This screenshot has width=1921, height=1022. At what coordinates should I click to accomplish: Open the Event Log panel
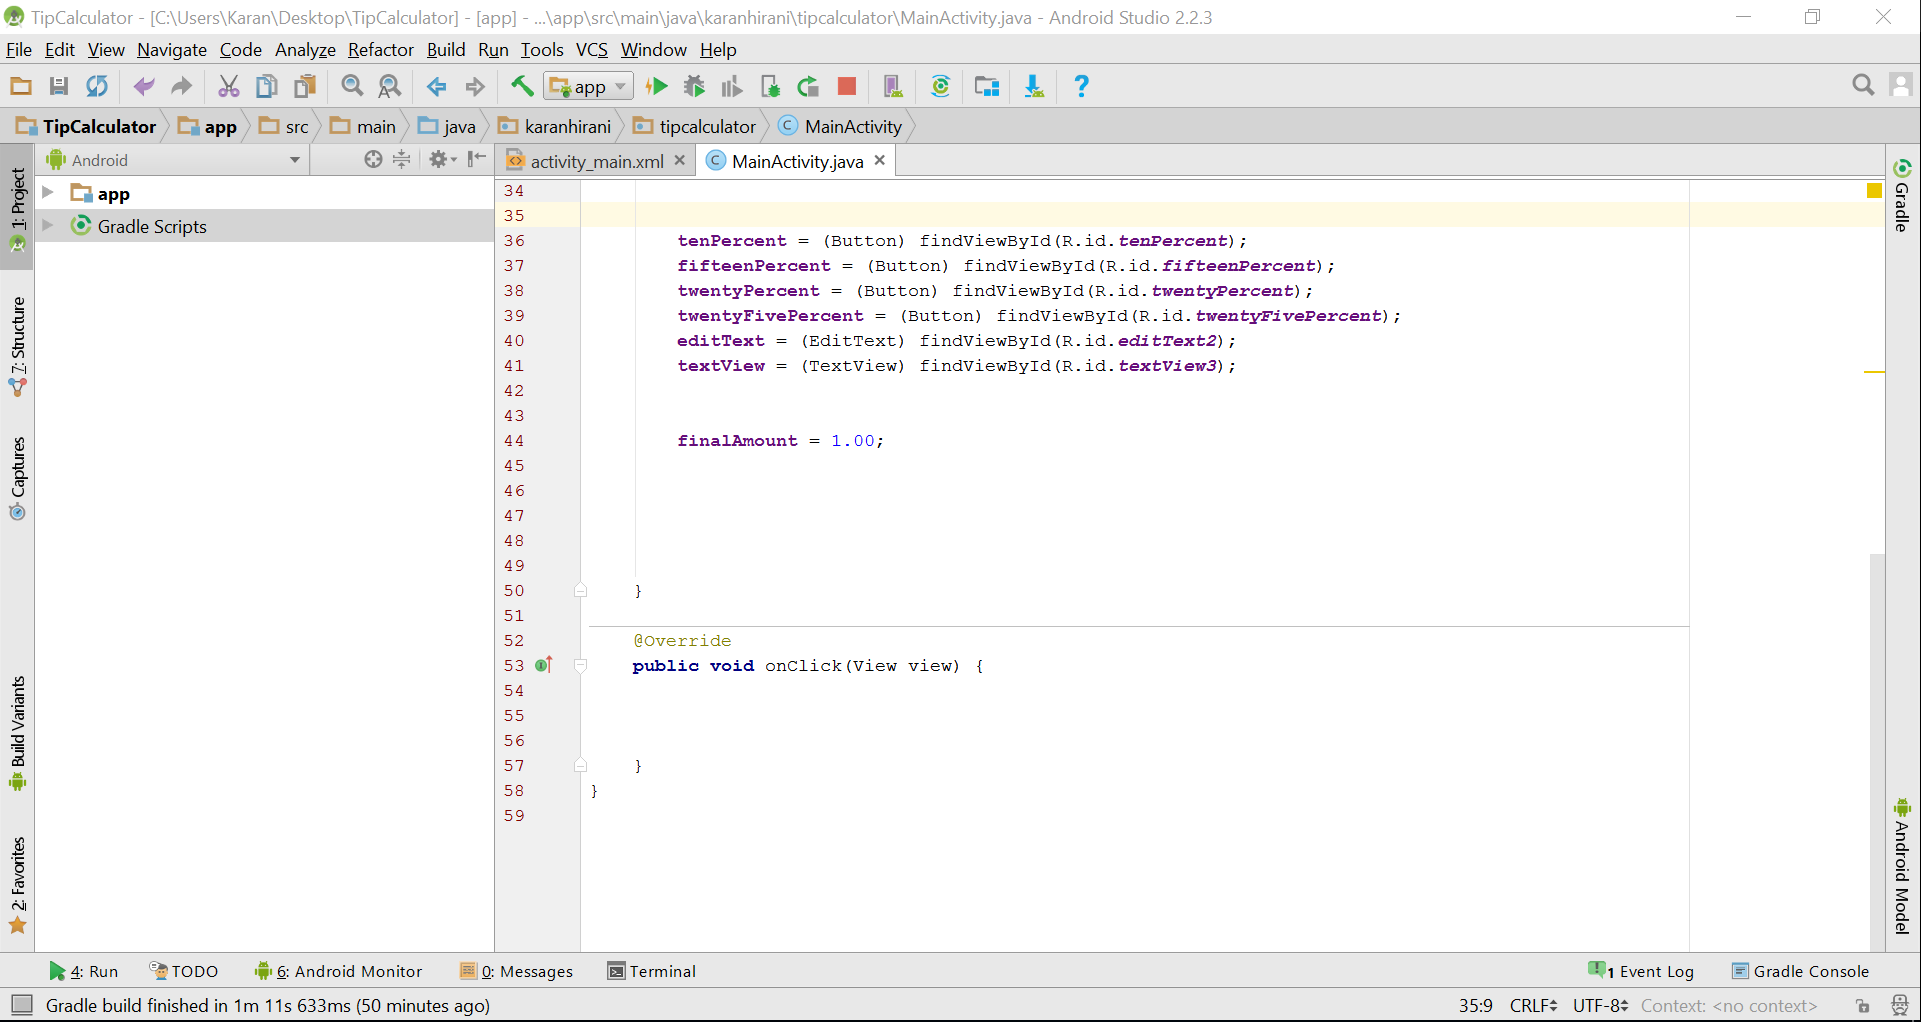click(1641, 971)
